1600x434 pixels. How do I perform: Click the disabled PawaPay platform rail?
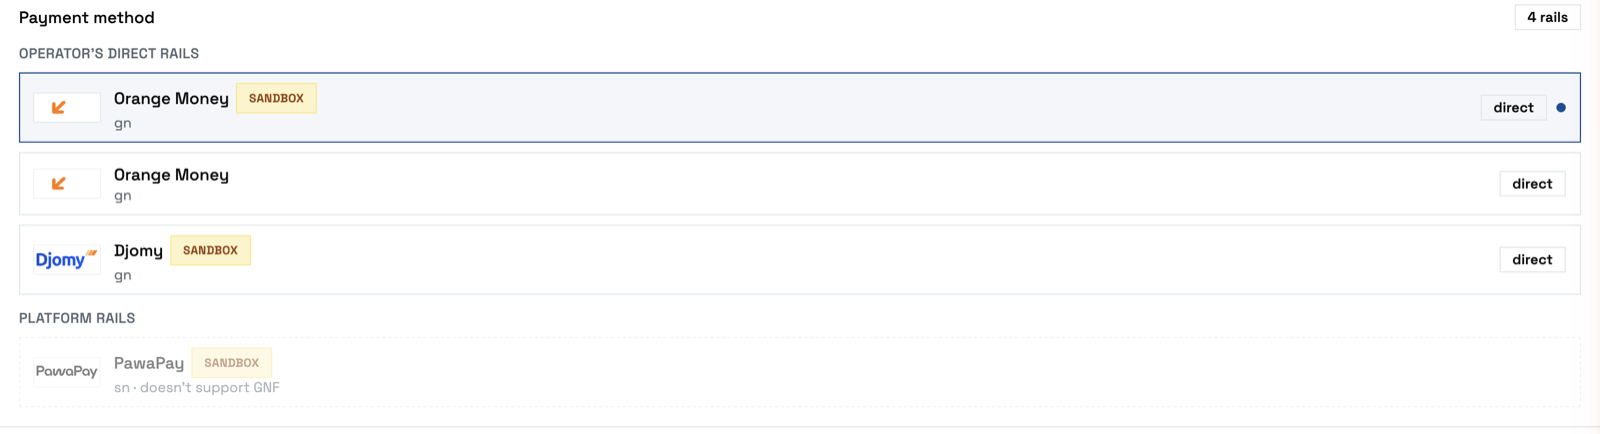(800, 372)
